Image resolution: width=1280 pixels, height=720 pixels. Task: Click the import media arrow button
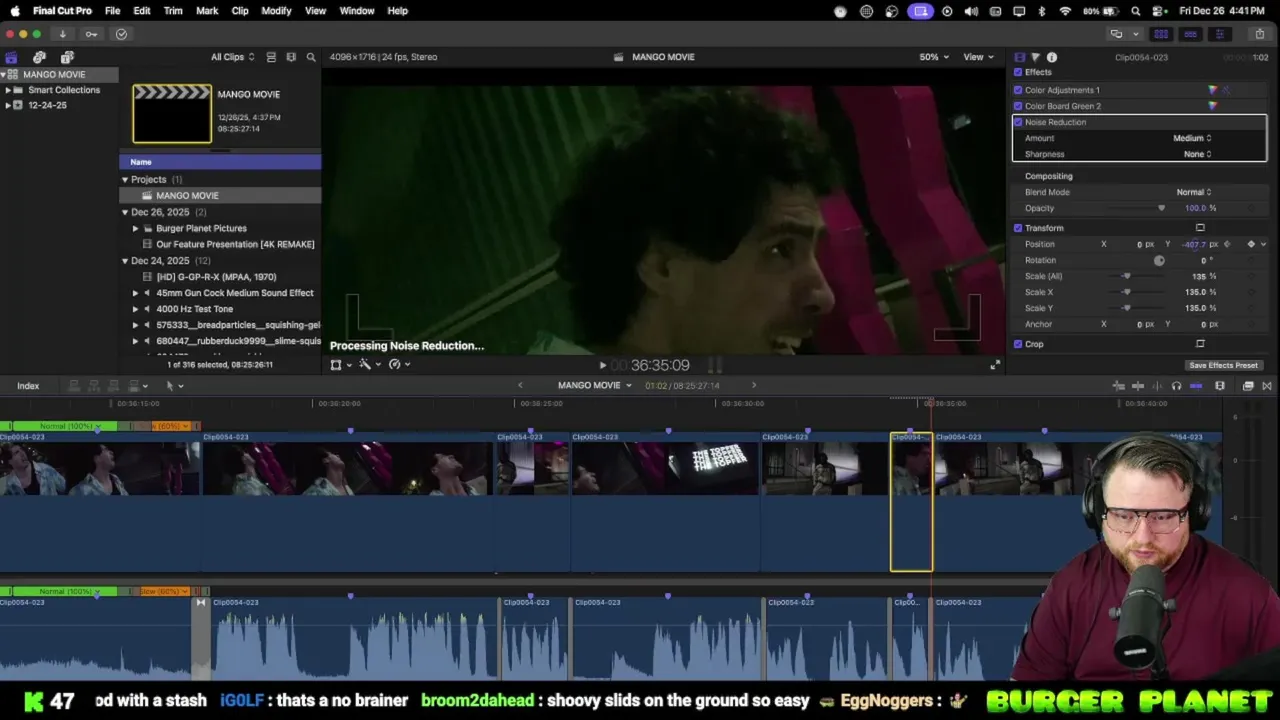tap(62, 34)
